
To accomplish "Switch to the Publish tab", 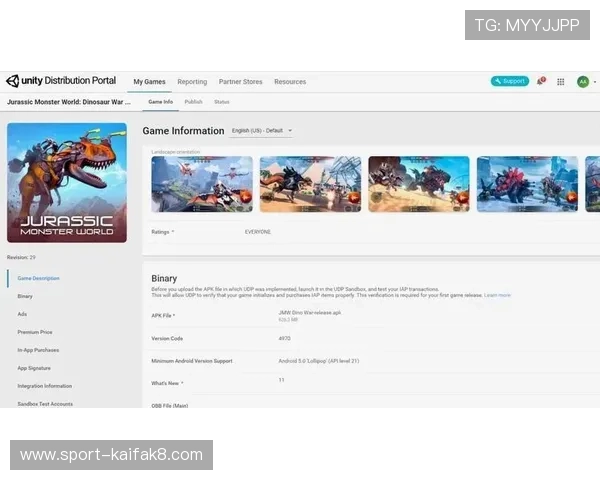I will 193,102.
